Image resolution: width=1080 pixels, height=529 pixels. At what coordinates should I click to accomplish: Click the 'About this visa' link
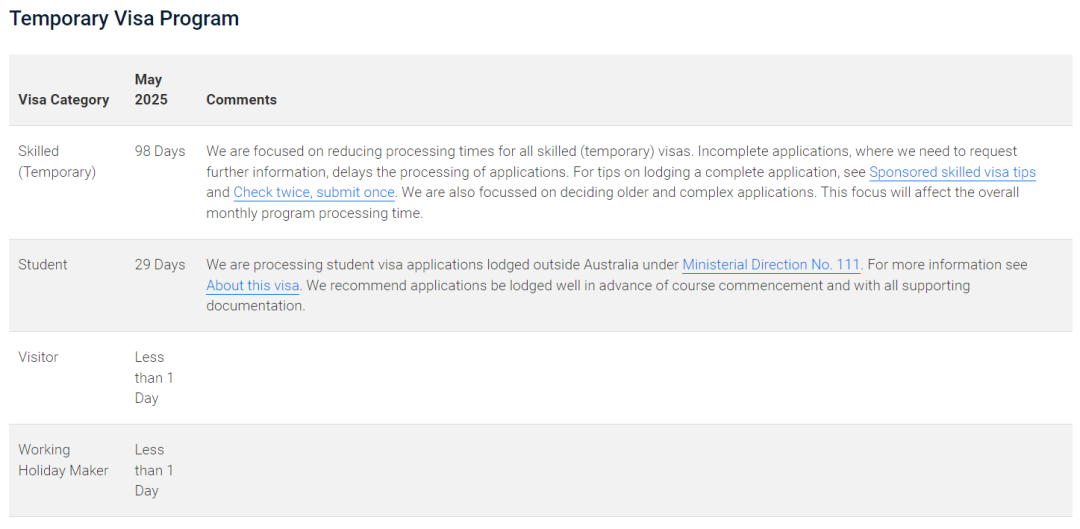(x=253, y=285)
